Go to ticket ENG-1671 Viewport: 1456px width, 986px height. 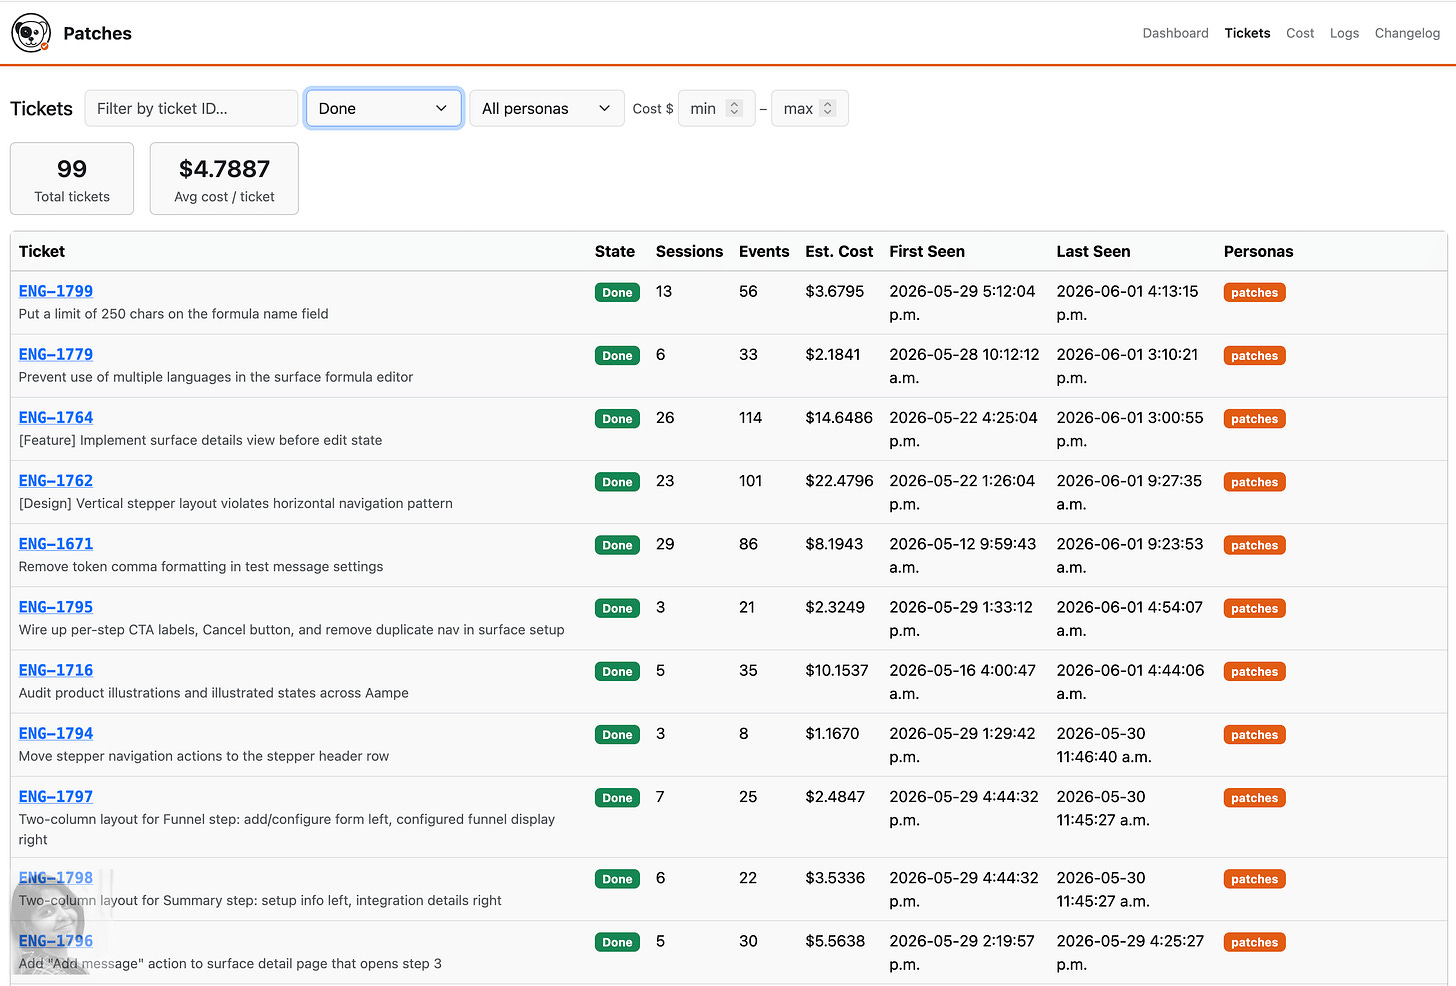click(56, 543)
